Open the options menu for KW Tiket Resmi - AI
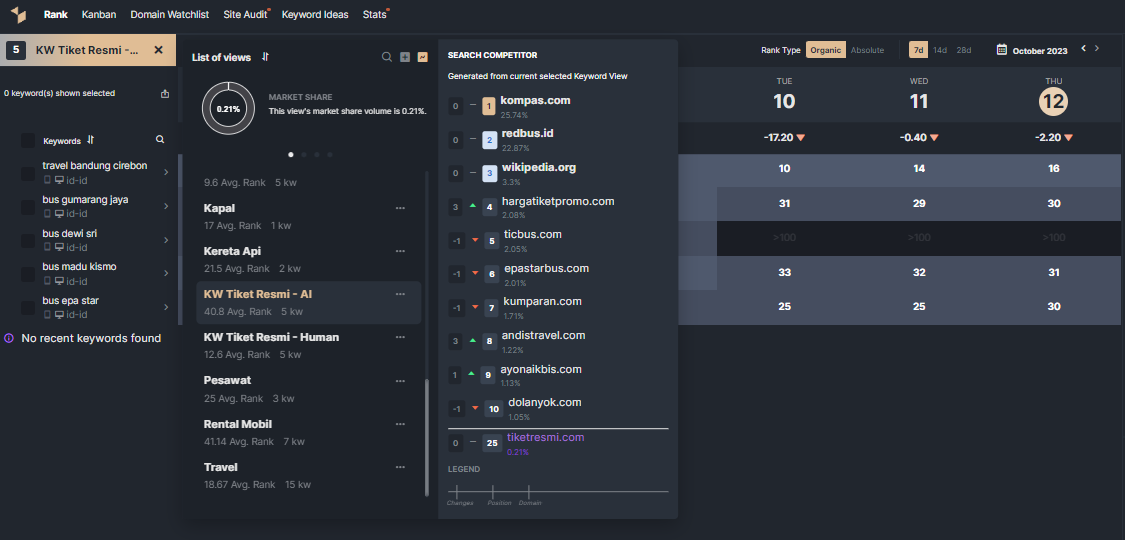The image size is (1125, 540). [x=400, y=294]
